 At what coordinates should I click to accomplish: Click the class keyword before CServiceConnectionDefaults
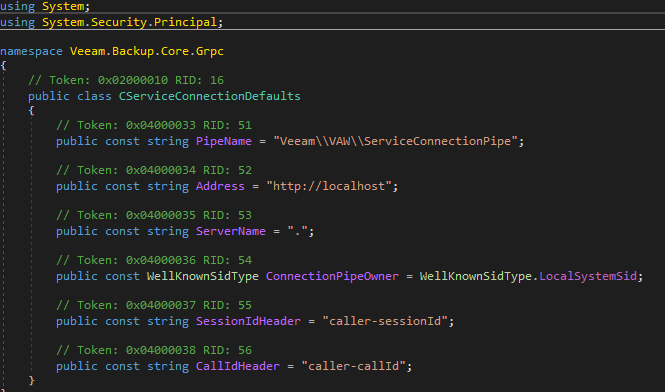94,96
